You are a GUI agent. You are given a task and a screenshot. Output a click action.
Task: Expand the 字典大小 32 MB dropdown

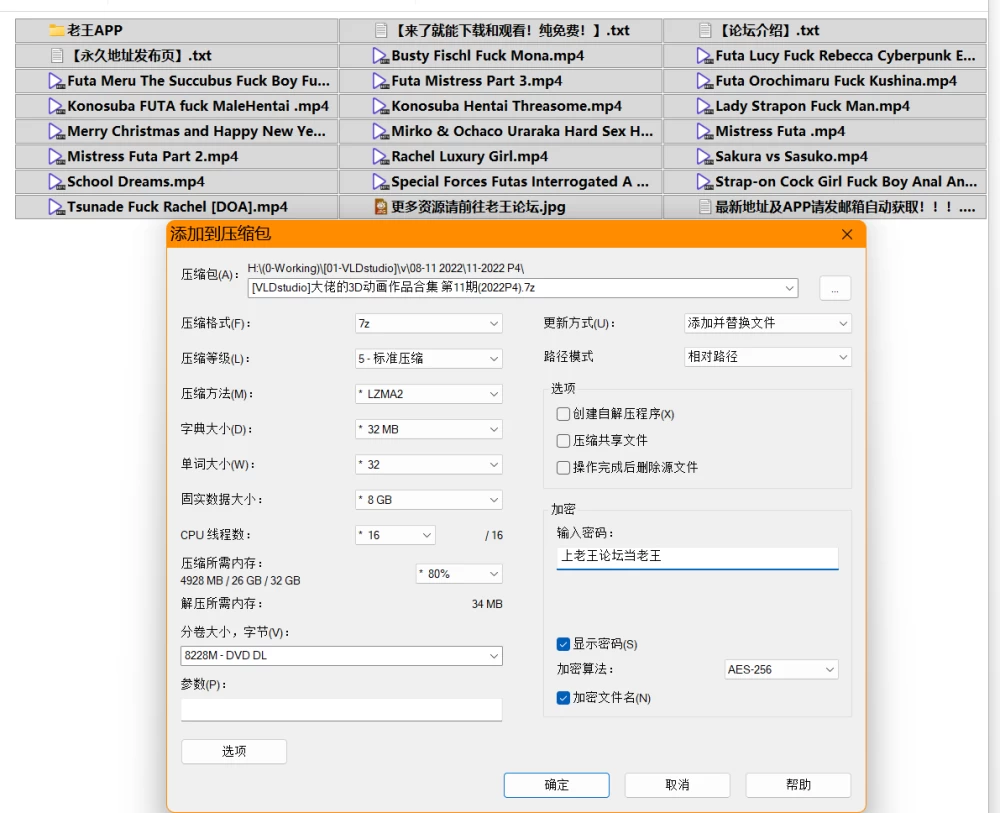(429, 429)
